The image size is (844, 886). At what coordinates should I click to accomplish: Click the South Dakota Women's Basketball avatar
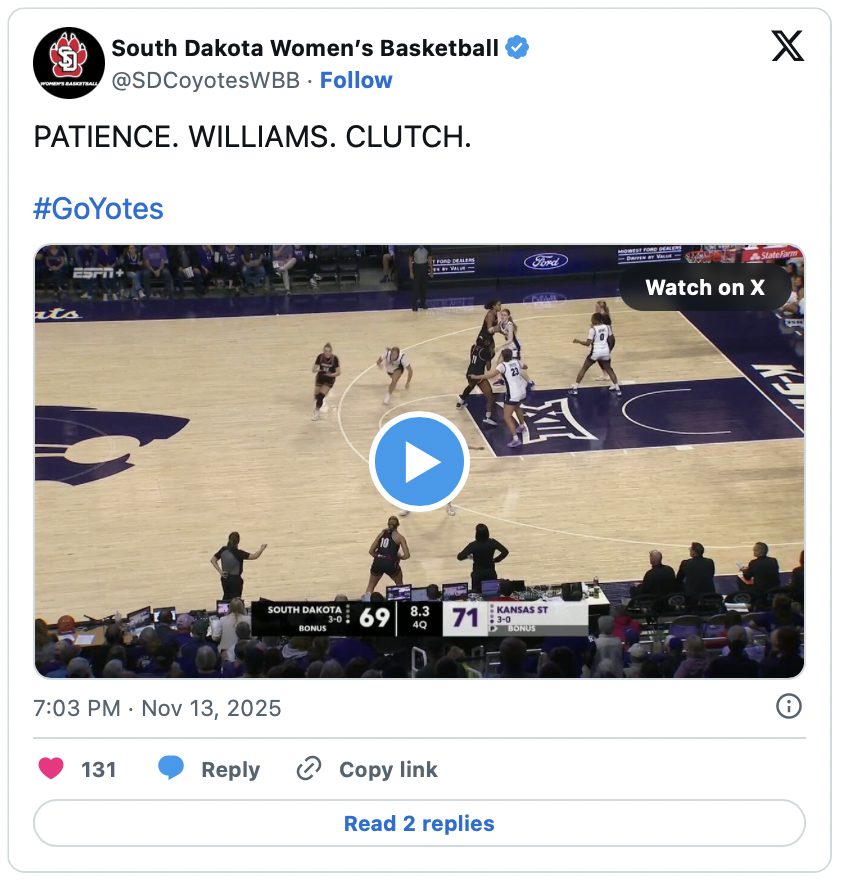(69, 63)
